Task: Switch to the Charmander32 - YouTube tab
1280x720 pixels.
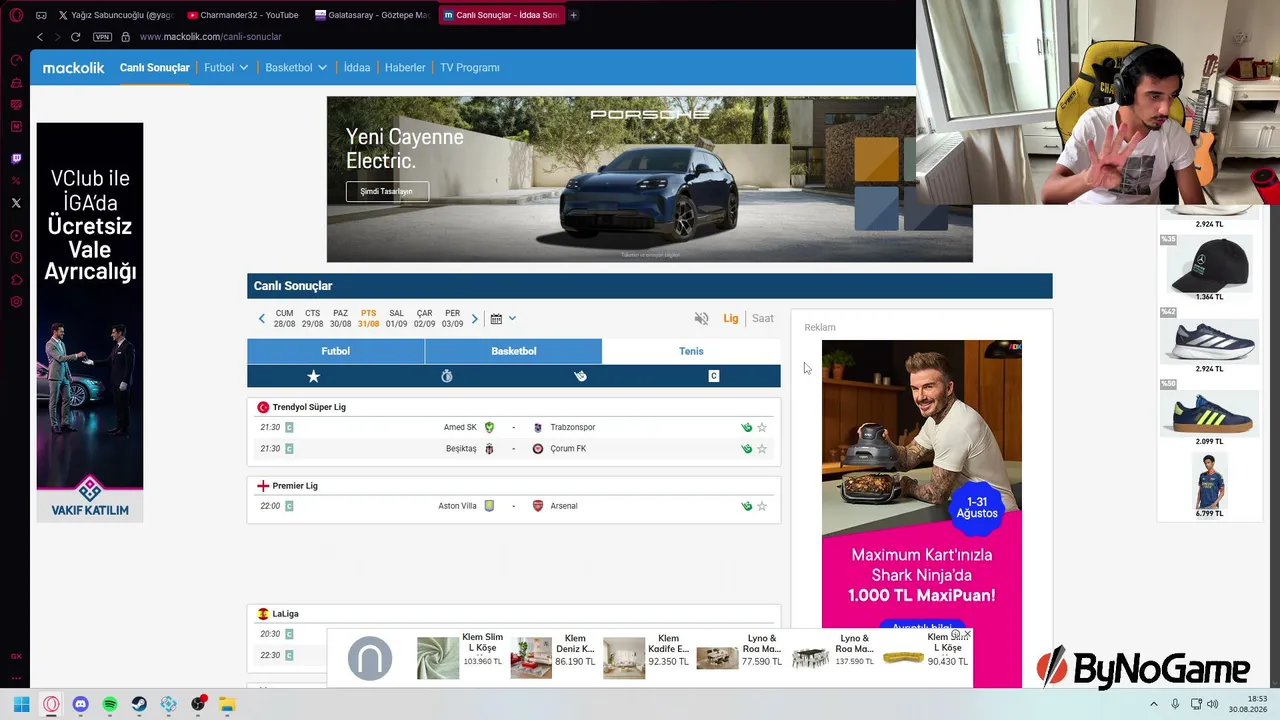Action: tap(242, 15)
